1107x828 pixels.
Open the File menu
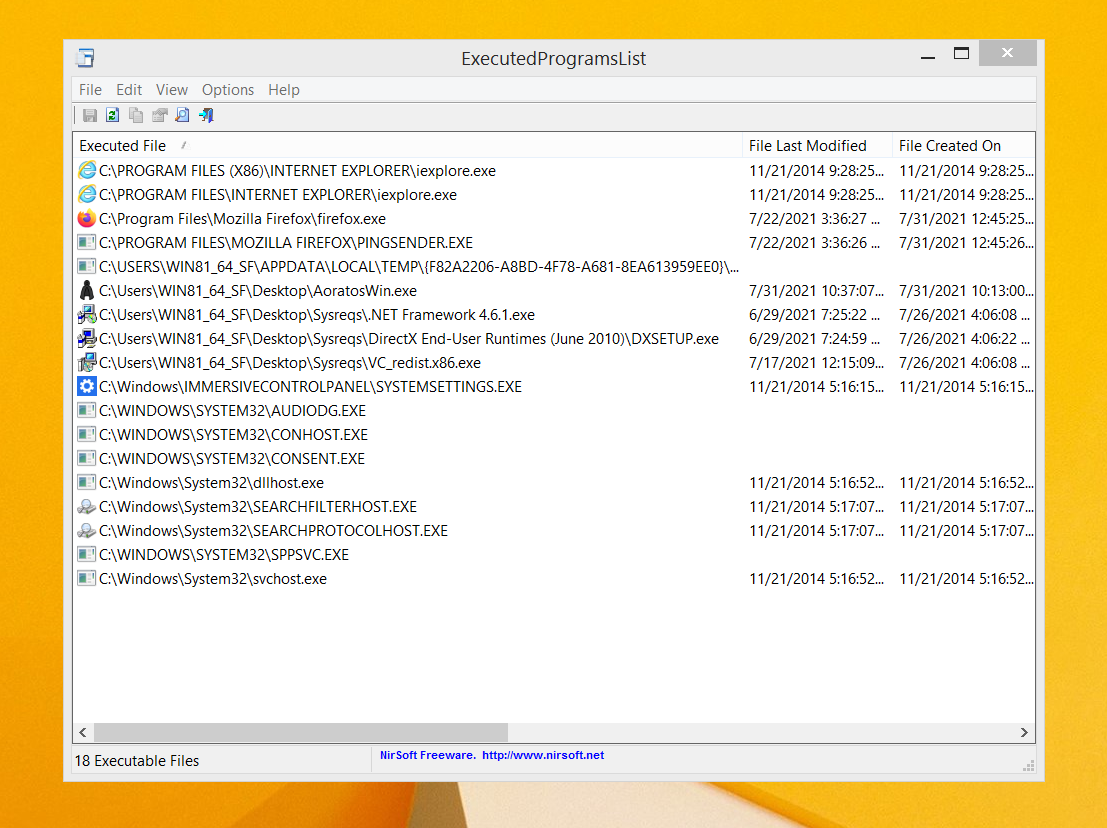pos(90,90)
